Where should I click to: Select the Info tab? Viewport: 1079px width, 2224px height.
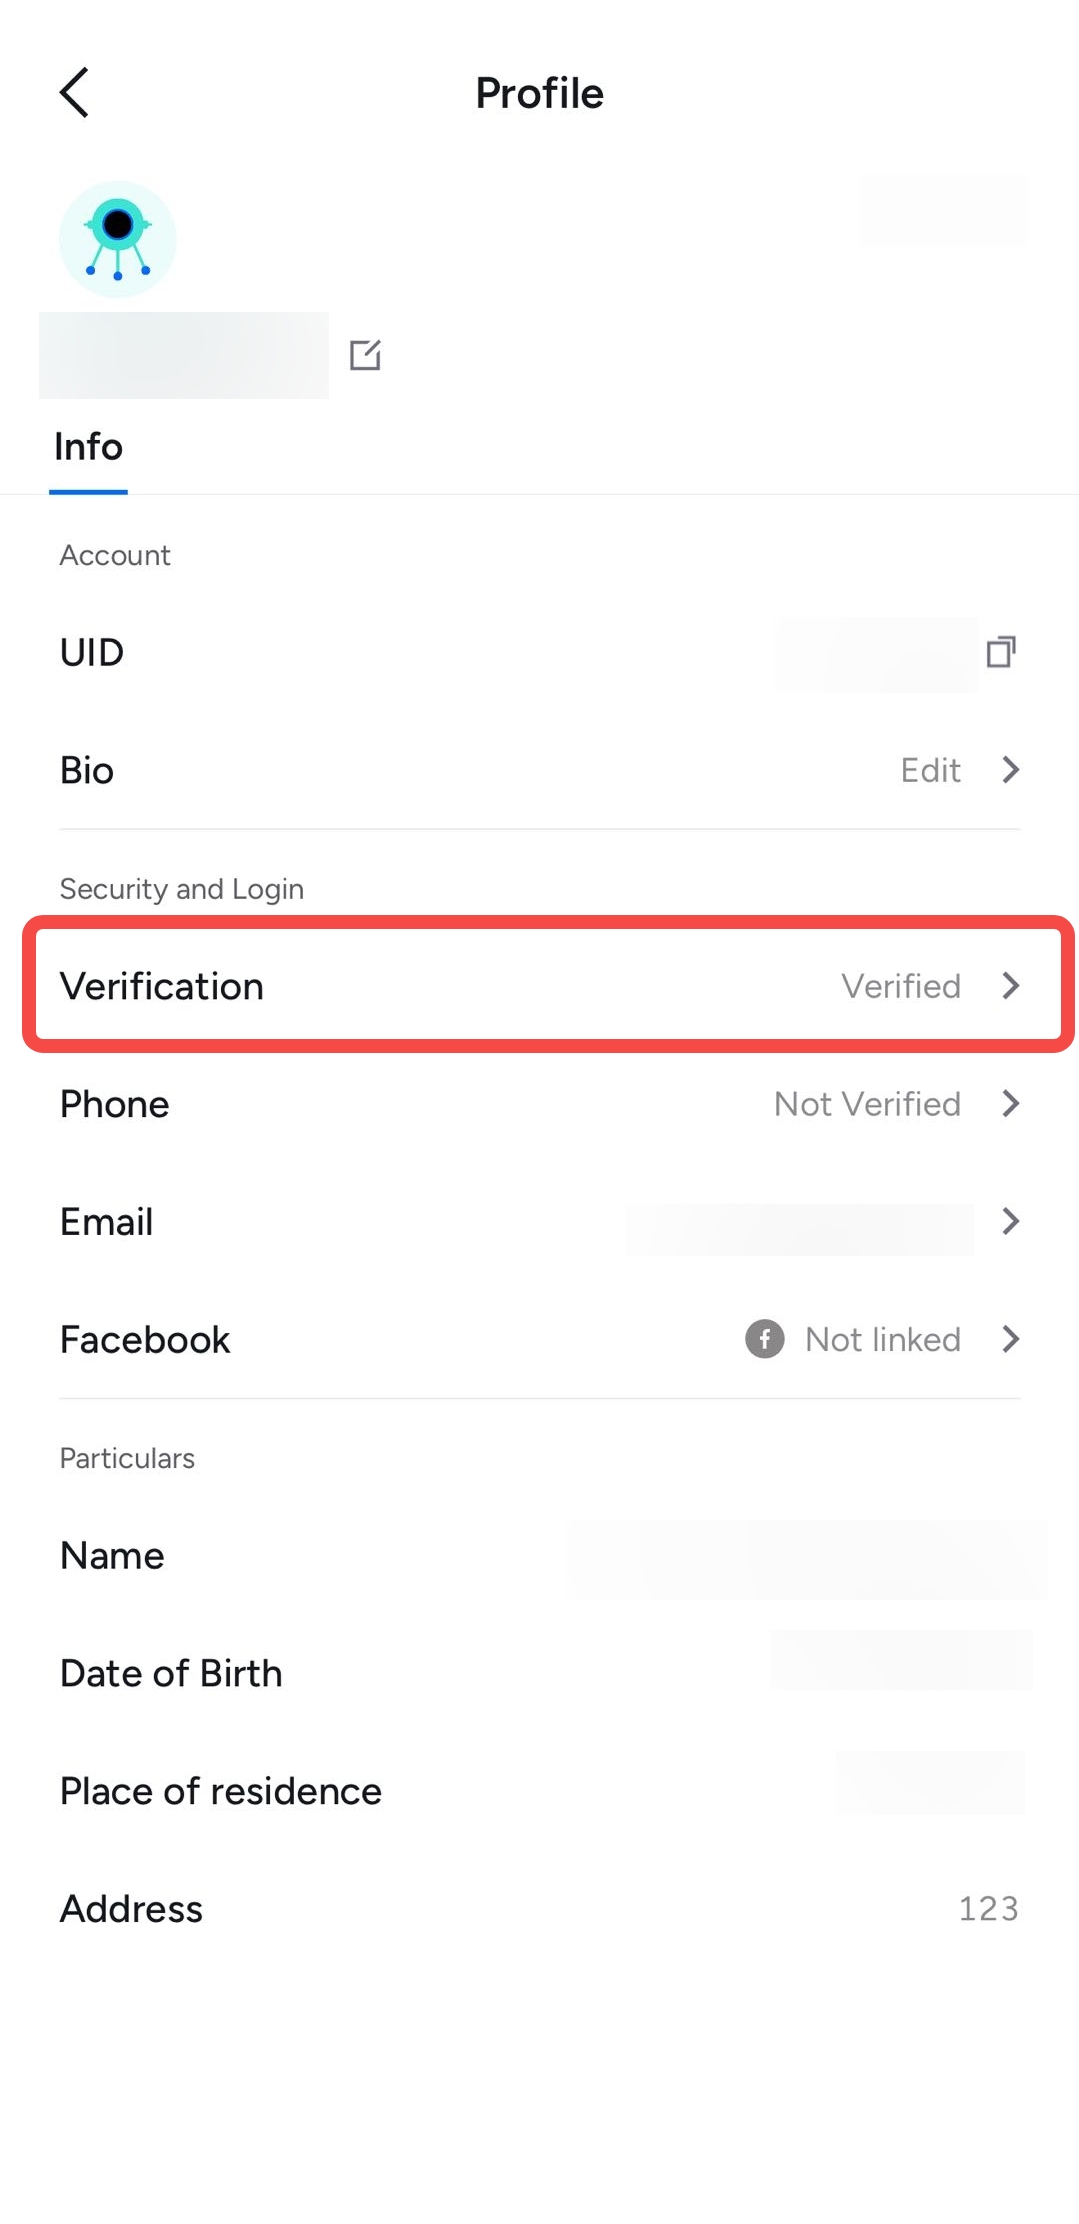[88, 447]
